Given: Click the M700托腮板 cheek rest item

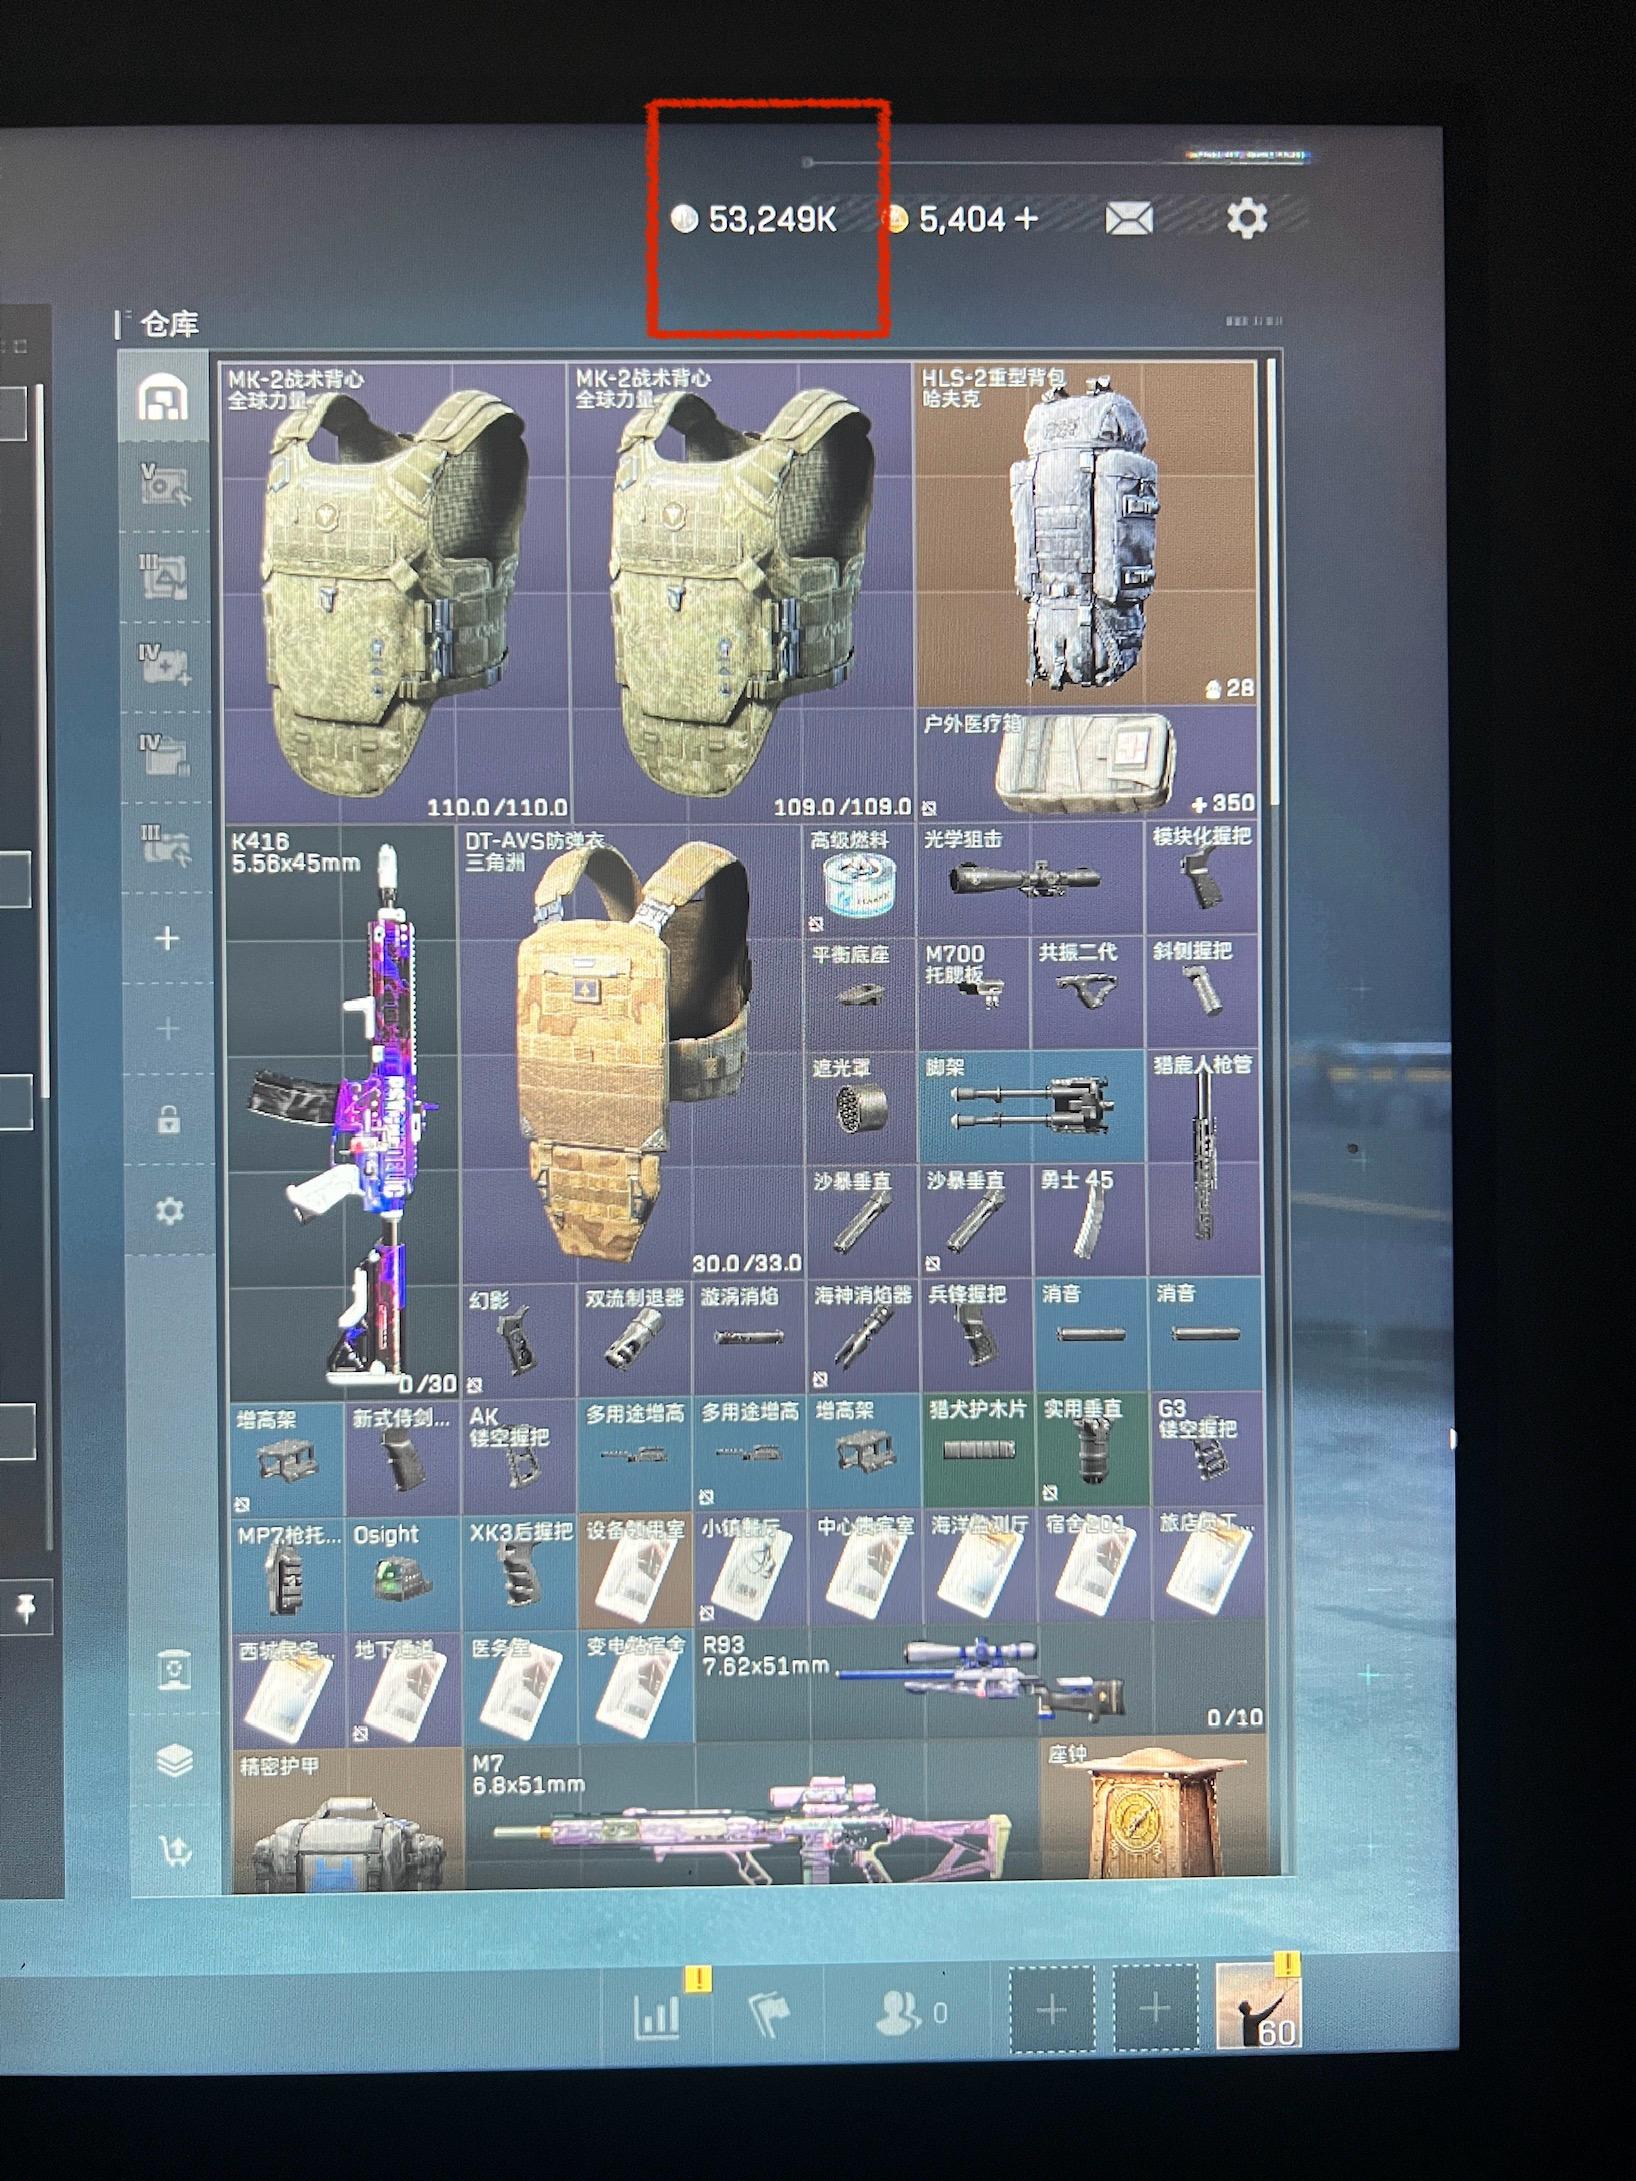Looking at the screenshot, I should [x=973, y=994].
